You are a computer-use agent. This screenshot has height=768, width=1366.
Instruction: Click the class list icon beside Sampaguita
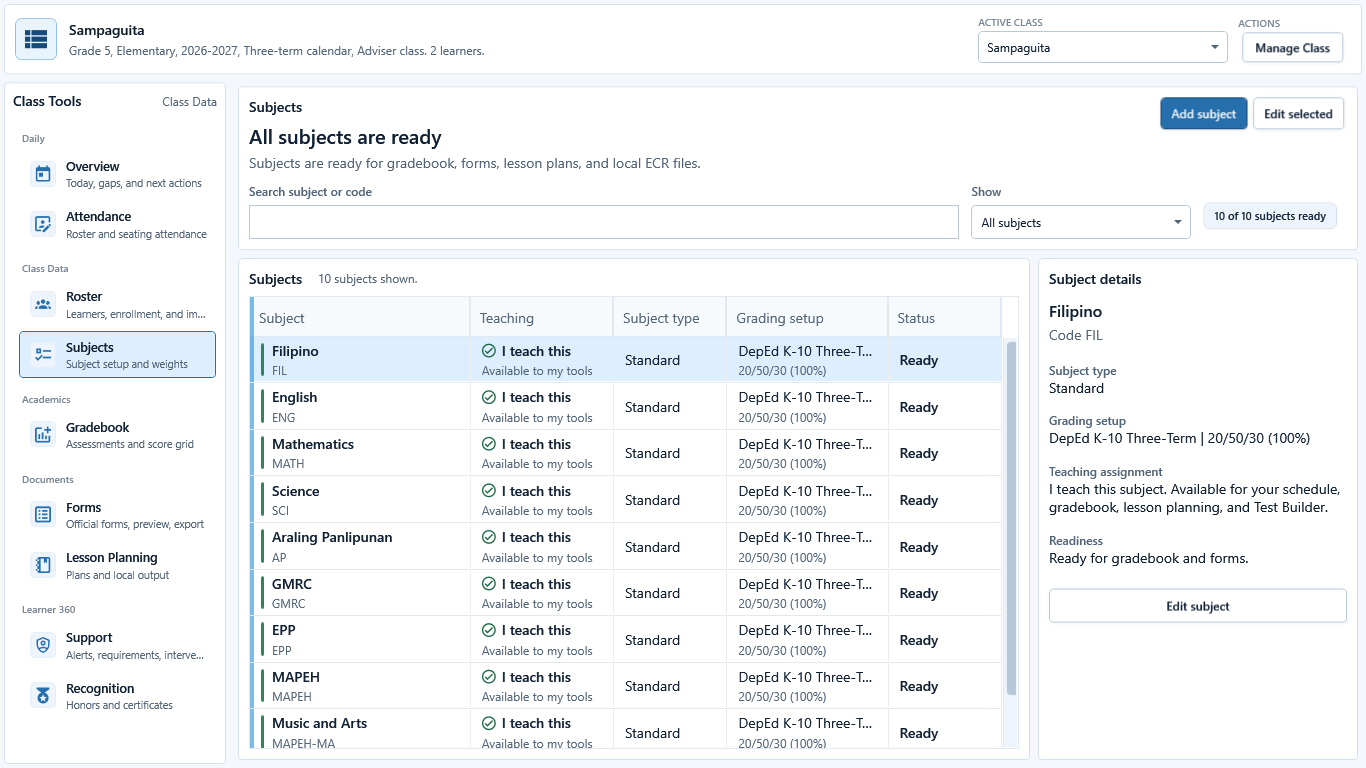[36, 39]
